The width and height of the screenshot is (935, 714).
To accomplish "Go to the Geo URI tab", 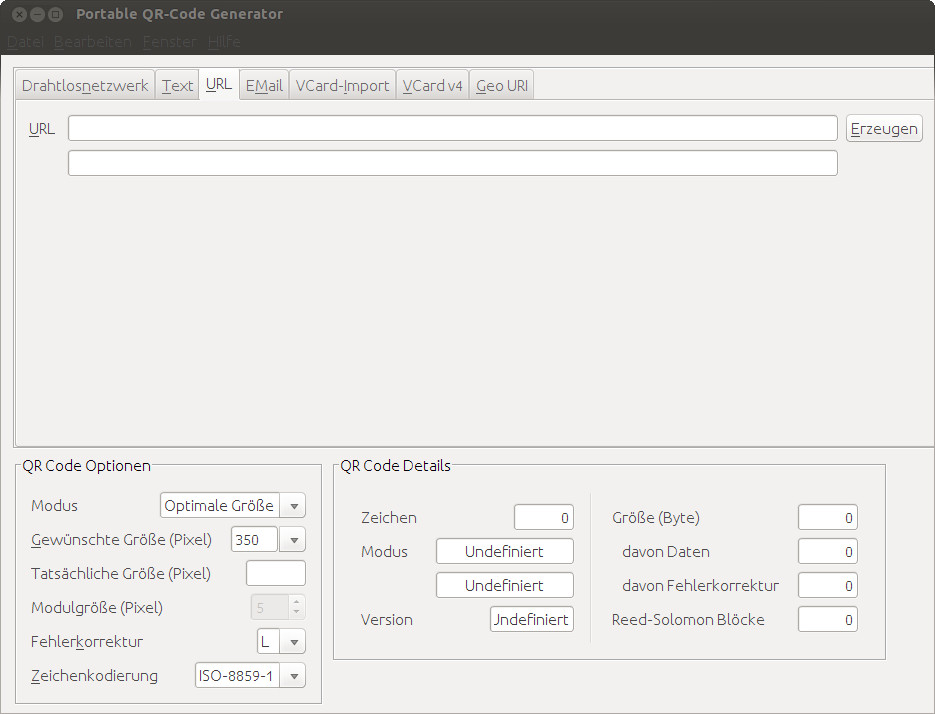I will (x=501, y=86).
